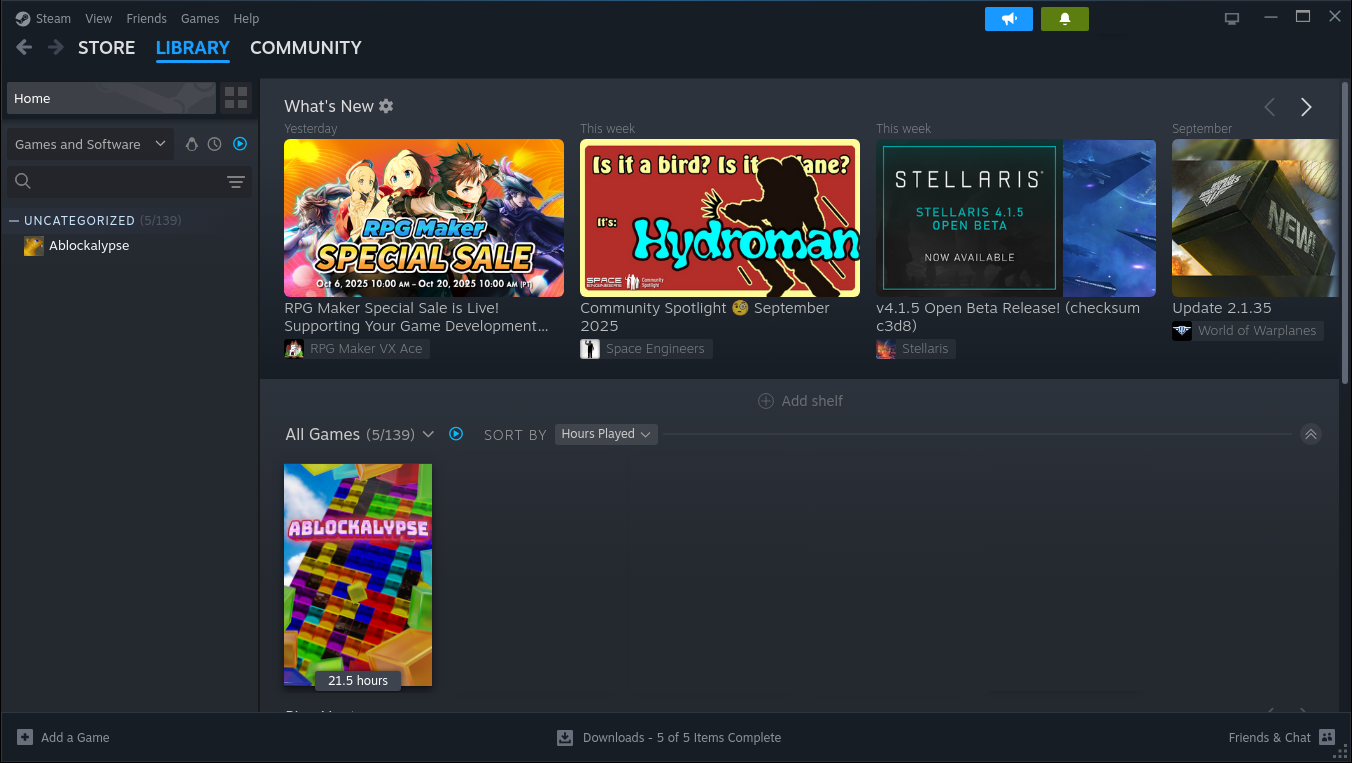
Task: Click the forward navigation arrow
Action: [56, 47]
